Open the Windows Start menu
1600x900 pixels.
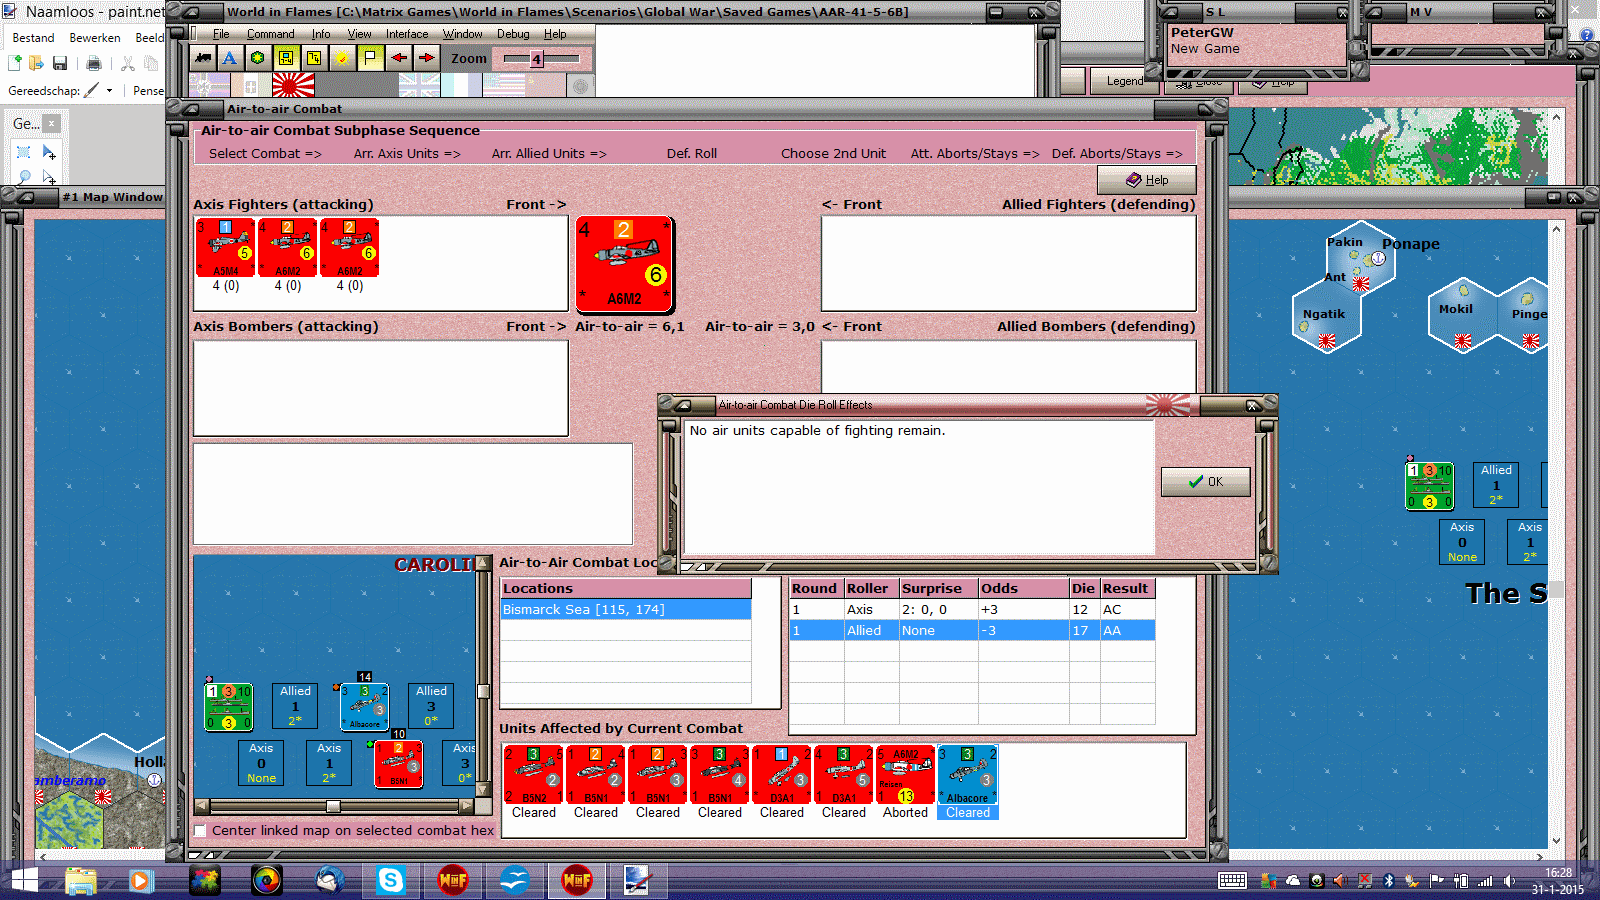point(24,880)
